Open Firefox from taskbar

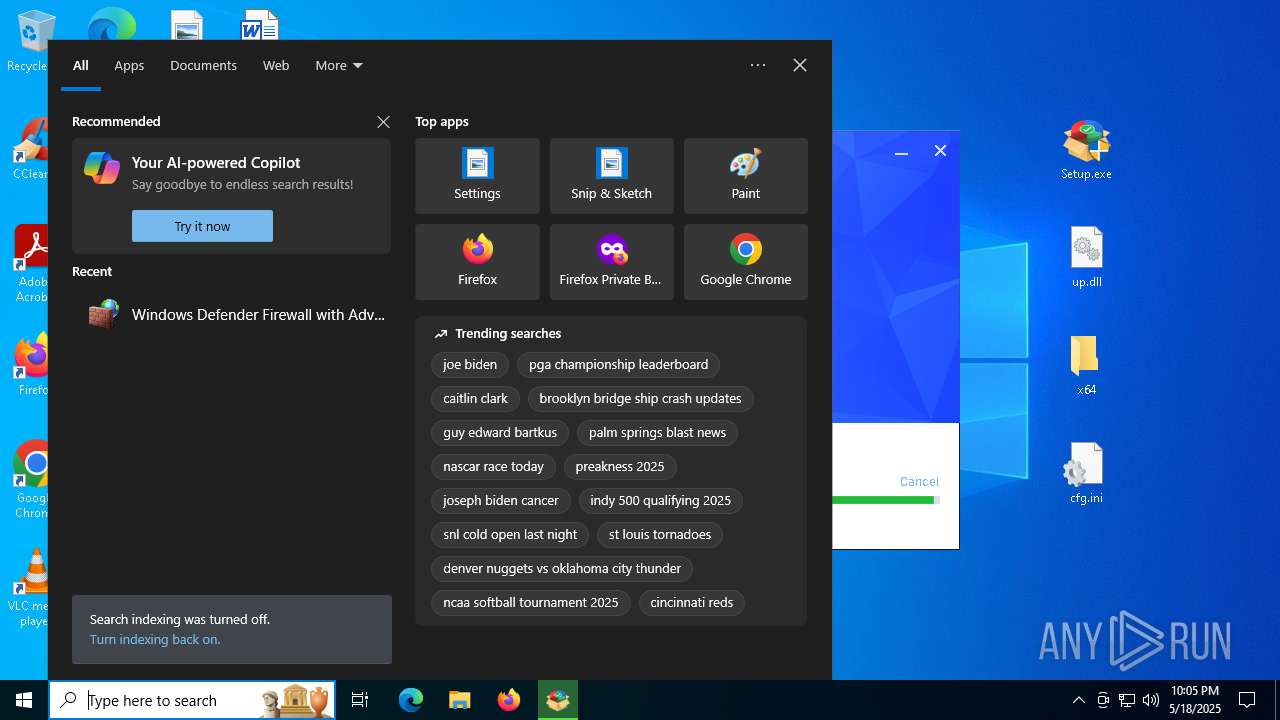pos(508,700)
